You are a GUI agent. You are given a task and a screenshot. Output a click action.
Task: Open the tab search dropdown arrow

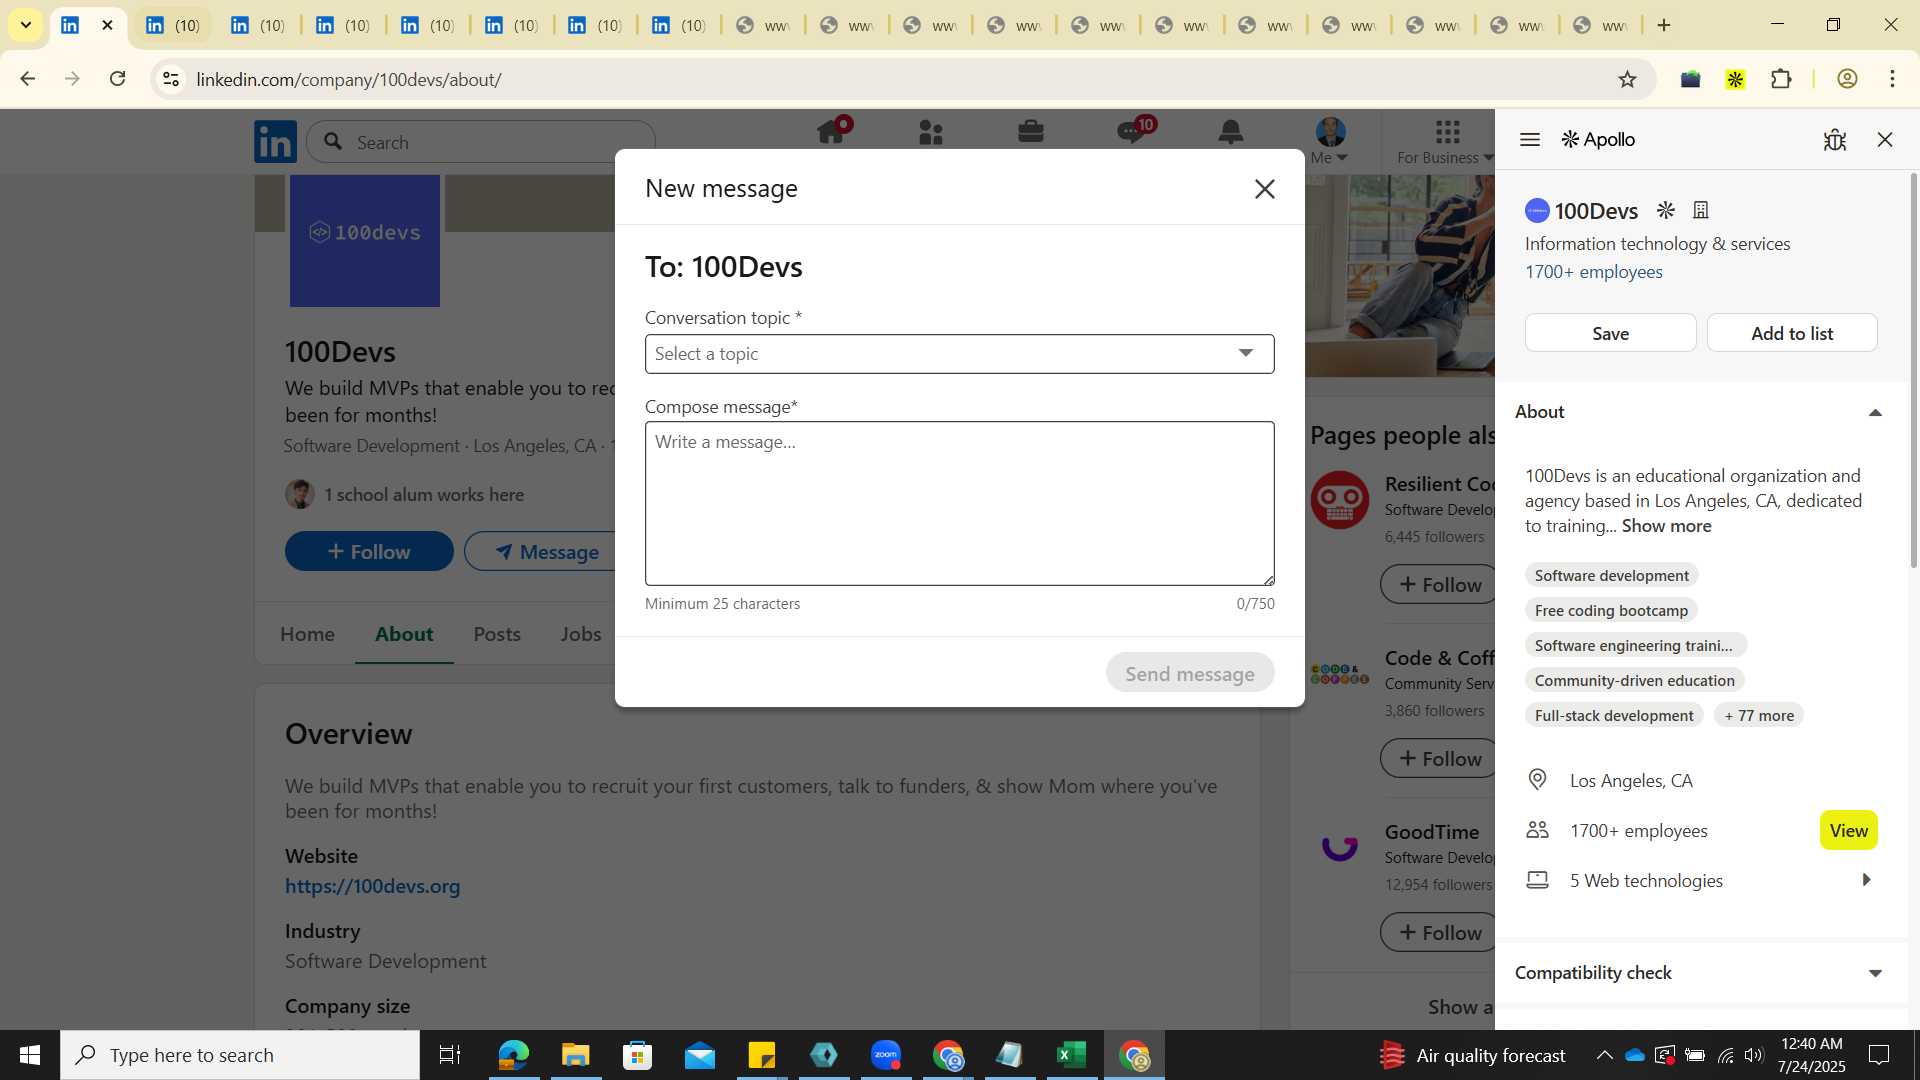tap(25, 25)
